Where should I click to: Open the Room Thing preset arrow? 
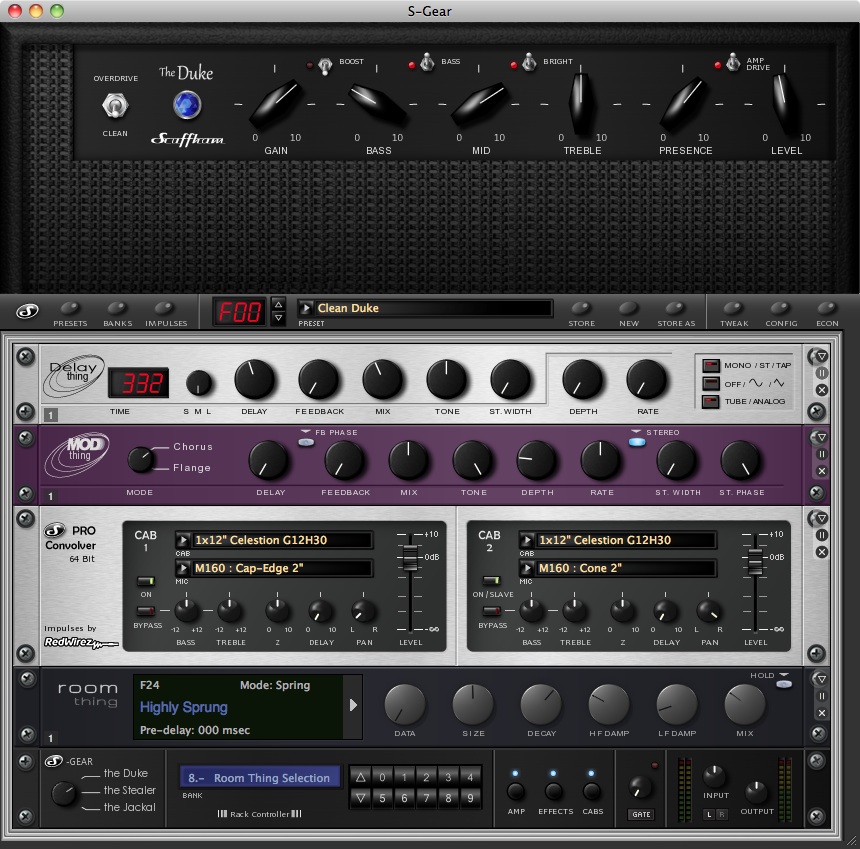[x=353, y=705]
